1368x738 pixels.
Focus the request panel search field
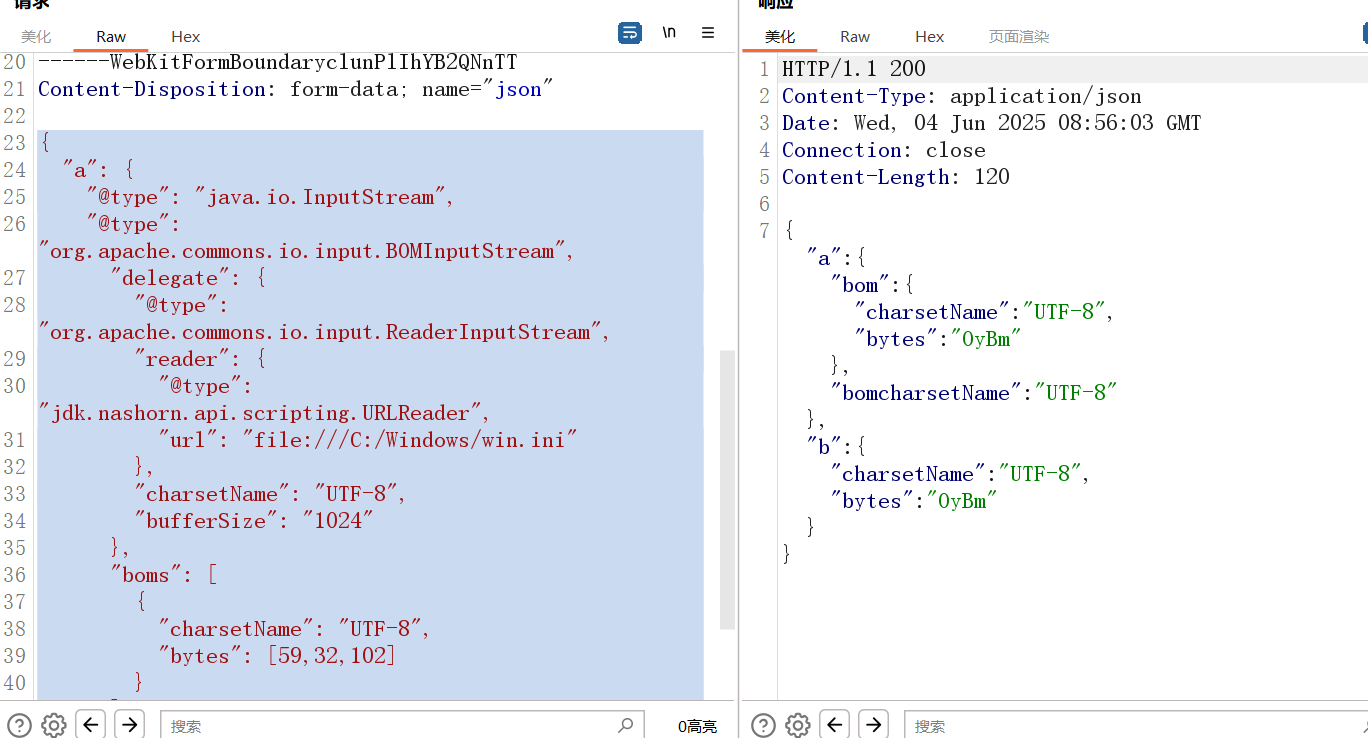[x=400, y=725]
